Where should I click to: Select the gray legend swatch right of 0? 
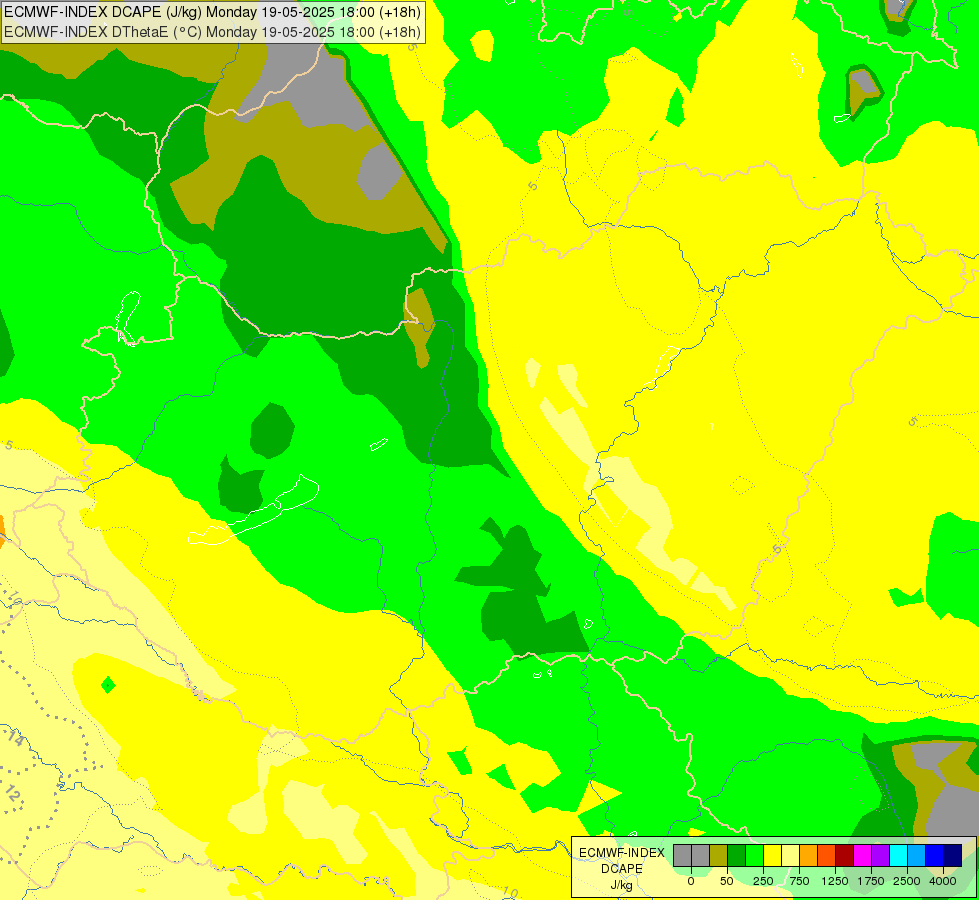point(701,855)
